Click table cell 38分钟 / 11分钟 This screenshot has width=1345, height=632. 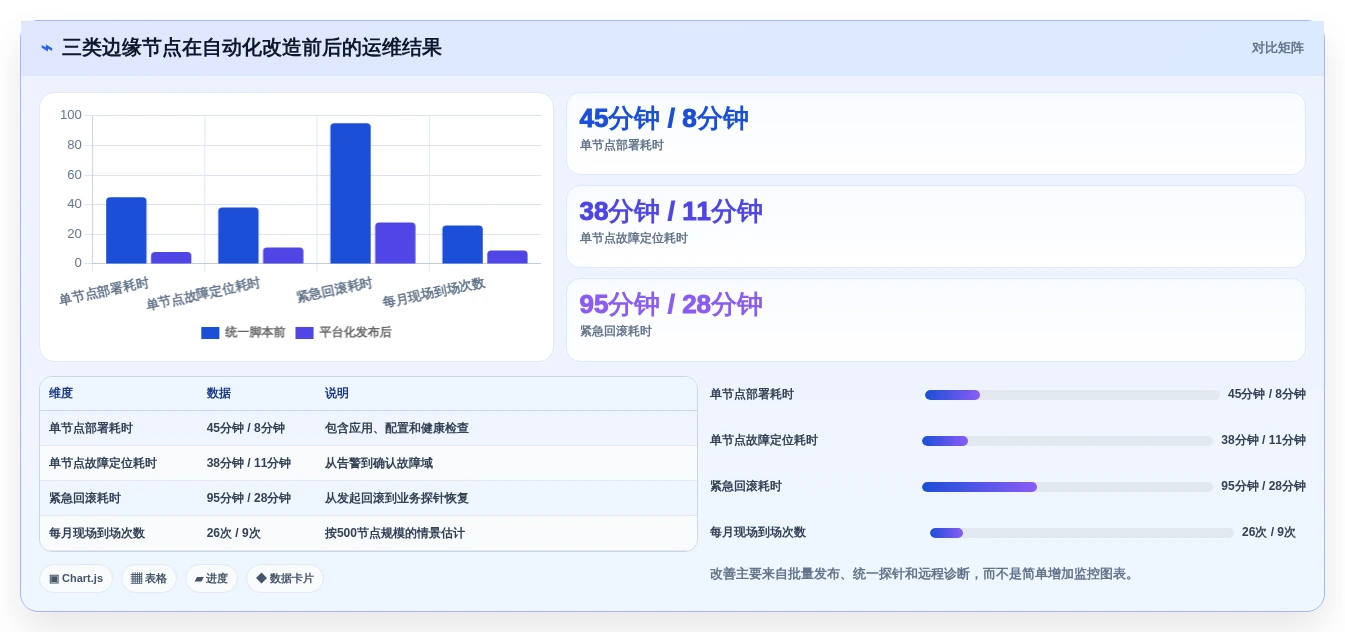coord(249,463)
